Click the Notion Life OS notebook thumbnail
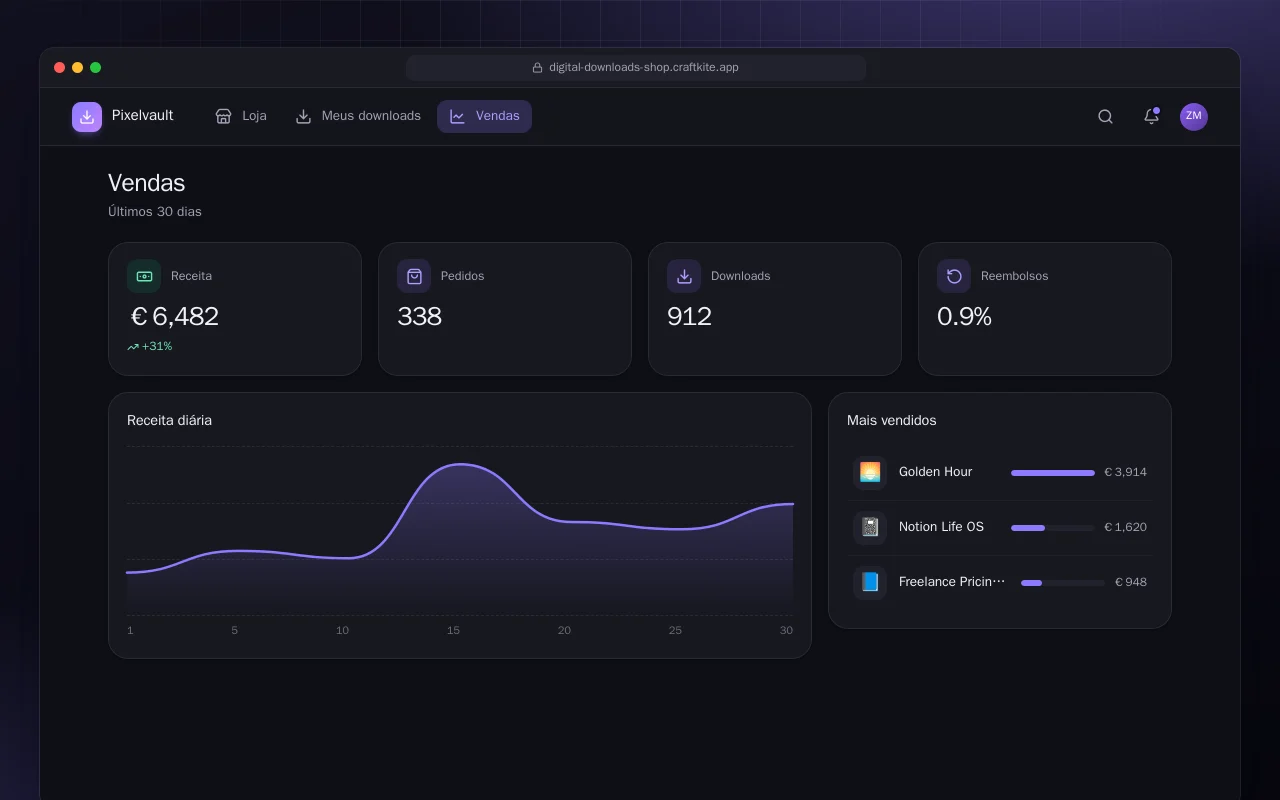The height and width of the screenshot is (800, 1280). point(870,527)
